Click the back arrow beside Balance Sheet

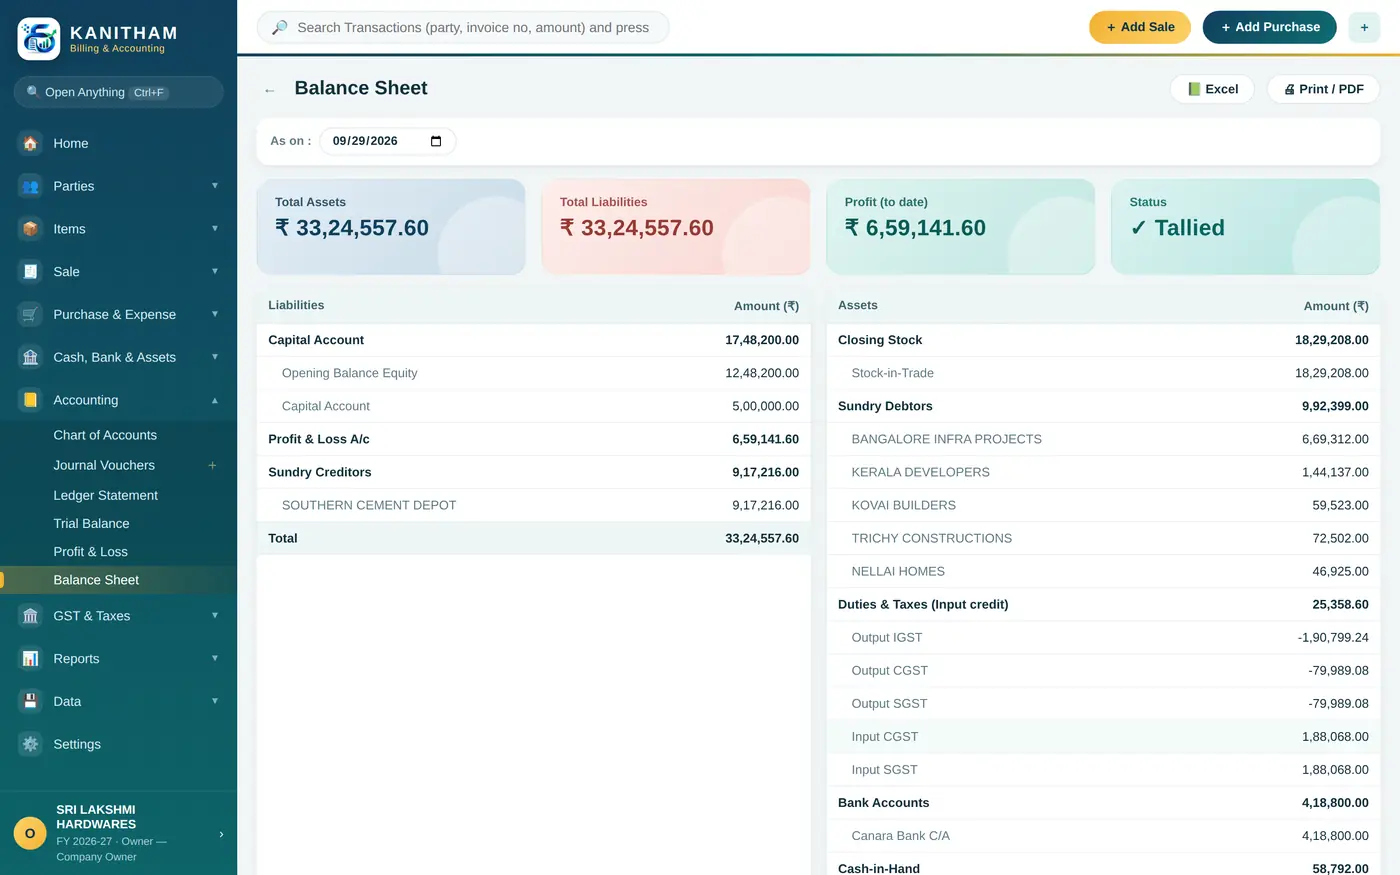click(x=269, y=90)
